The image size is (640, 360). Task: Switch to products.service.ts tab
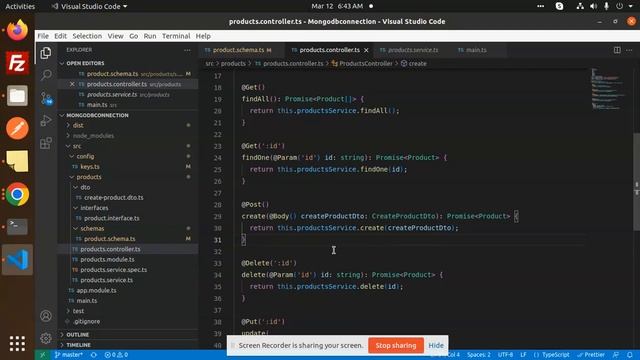coord(413,50)
